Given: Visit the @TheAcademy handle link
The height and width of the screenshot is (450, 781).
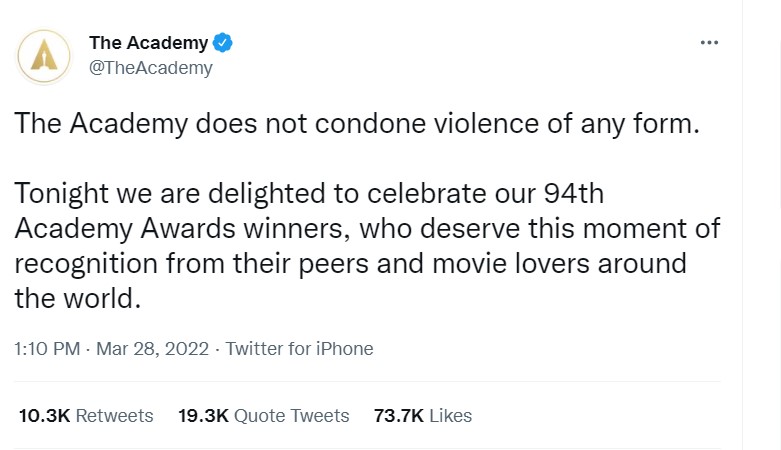Looking at the screenshot, I should coord(150,68).
